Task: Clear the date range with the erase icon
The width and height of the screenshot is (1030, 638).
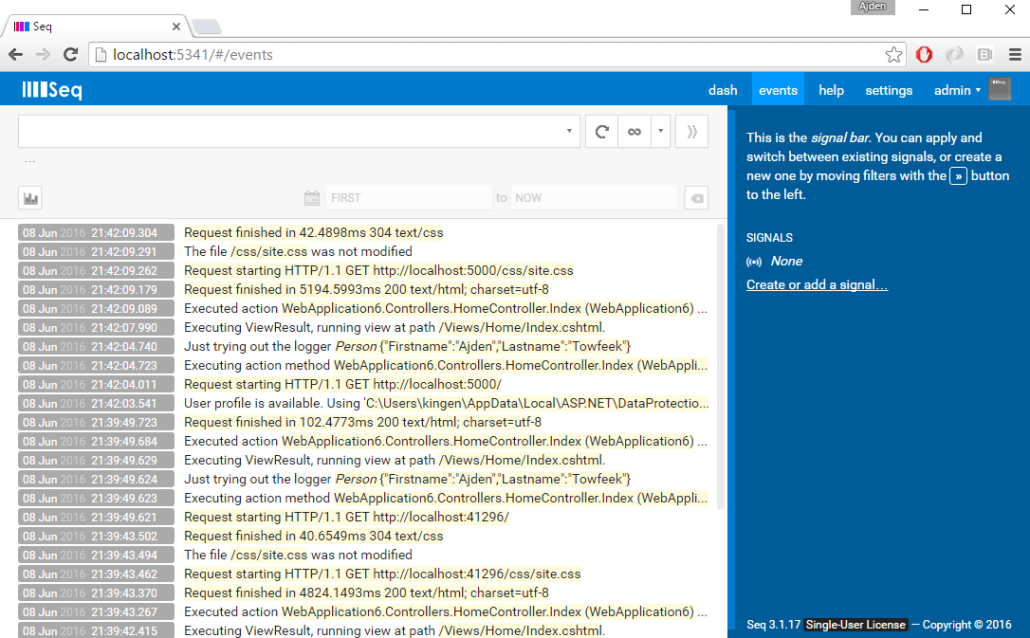Action: (x=696, y=197)
